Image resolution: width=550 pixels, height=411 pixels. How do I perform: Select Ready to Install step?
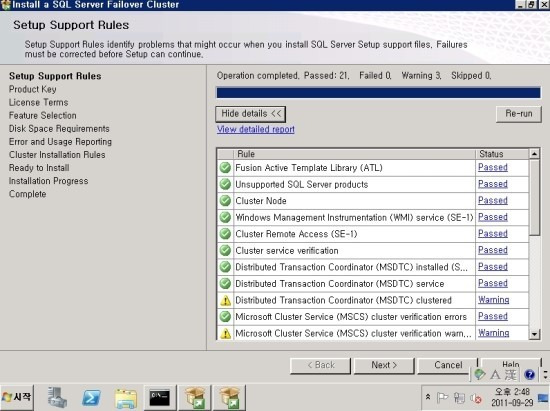pyautogui.click(x=39, y=168)
